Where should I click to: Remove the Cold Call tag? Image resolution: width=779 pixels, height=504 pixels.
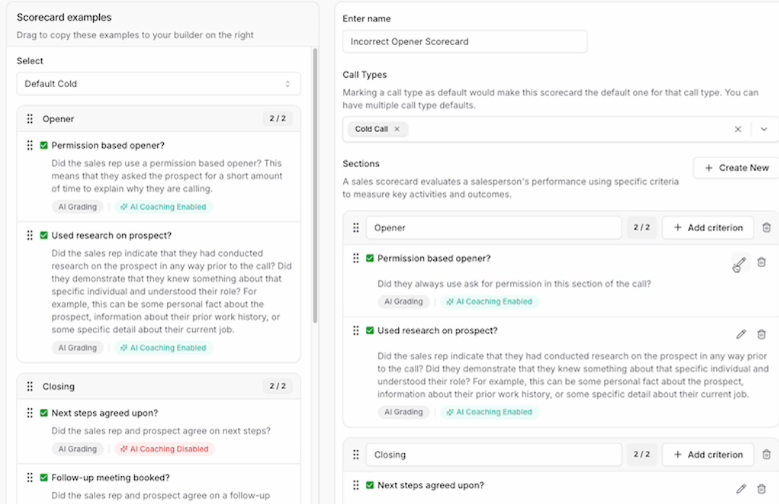click(397, 129)
